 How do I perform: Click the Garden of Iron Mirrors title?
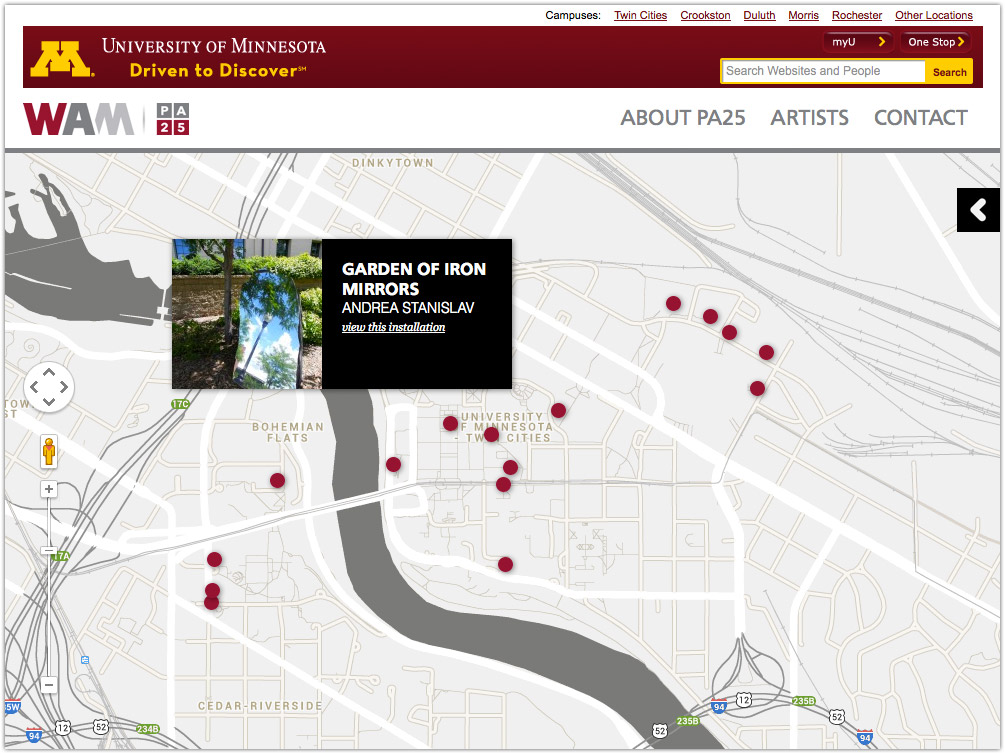click(413, 279)
